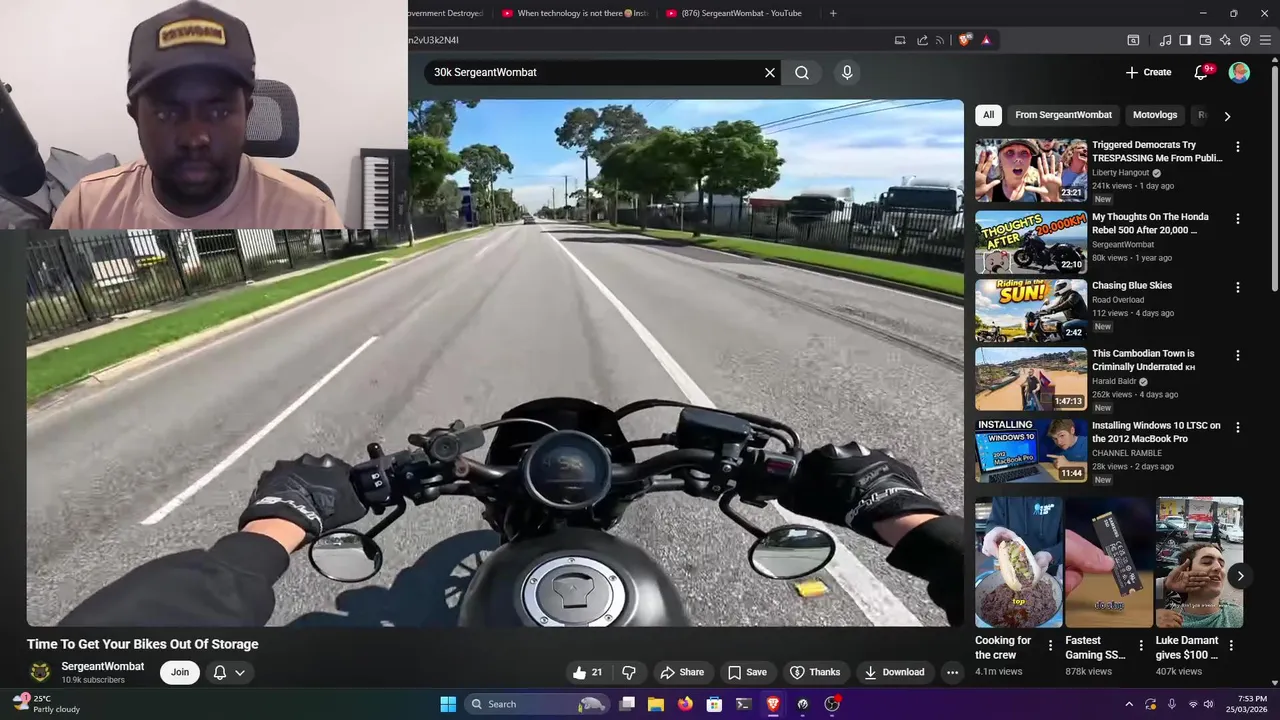Screen dimensions: 1280x720
Task: Open options for Cooking for the crew short
Action: click(x=1050, y=646)
